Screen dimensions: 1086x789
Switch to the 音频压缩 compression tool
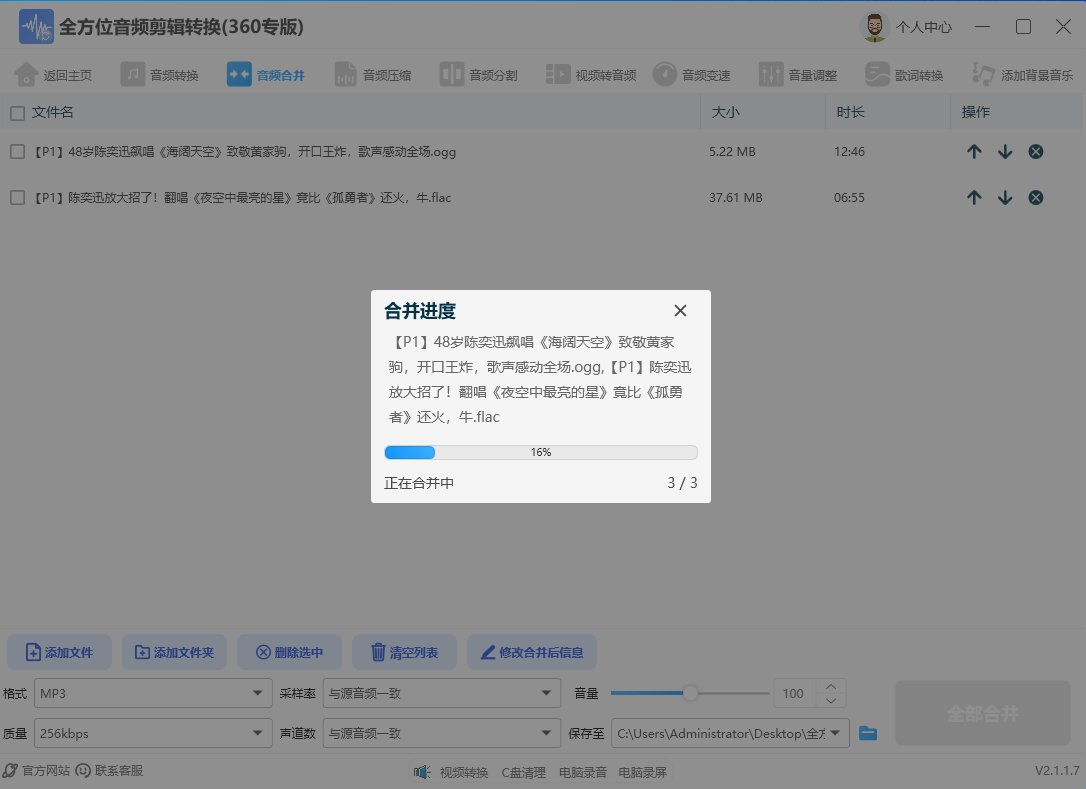point(374,73)
